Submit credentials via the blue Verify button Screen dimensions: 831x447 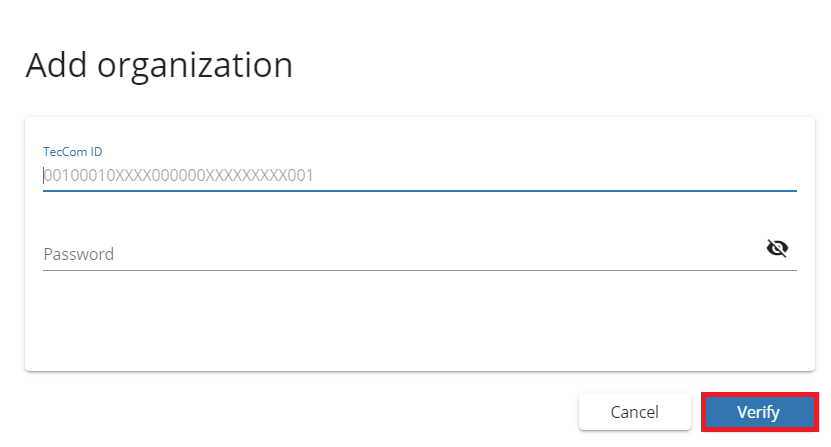click(x=759, y=412)
